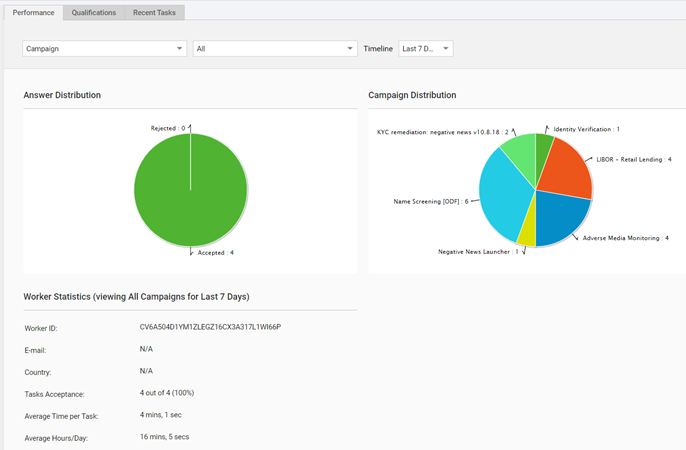The width and height of the screenshot is (686, 450).
Task: Click the LIBOR - Retail Lending : 4 label
Action: pos(634,159)
